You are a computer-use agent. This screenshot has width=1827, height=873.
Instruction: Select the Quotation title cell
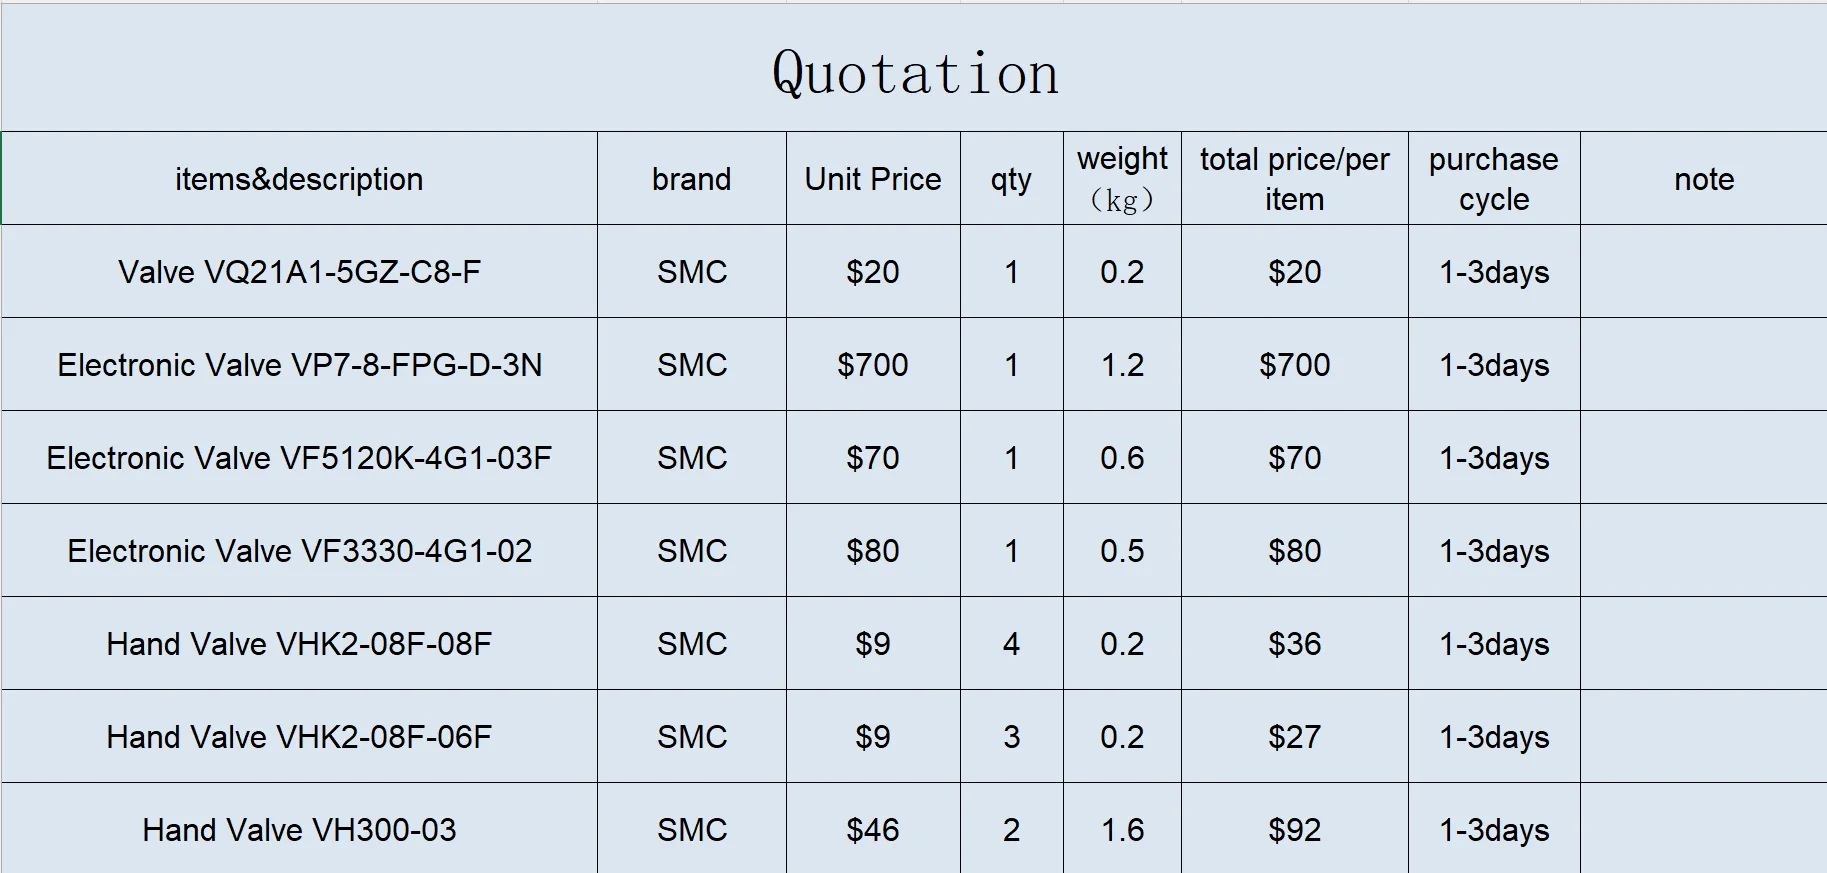[914, 68]
